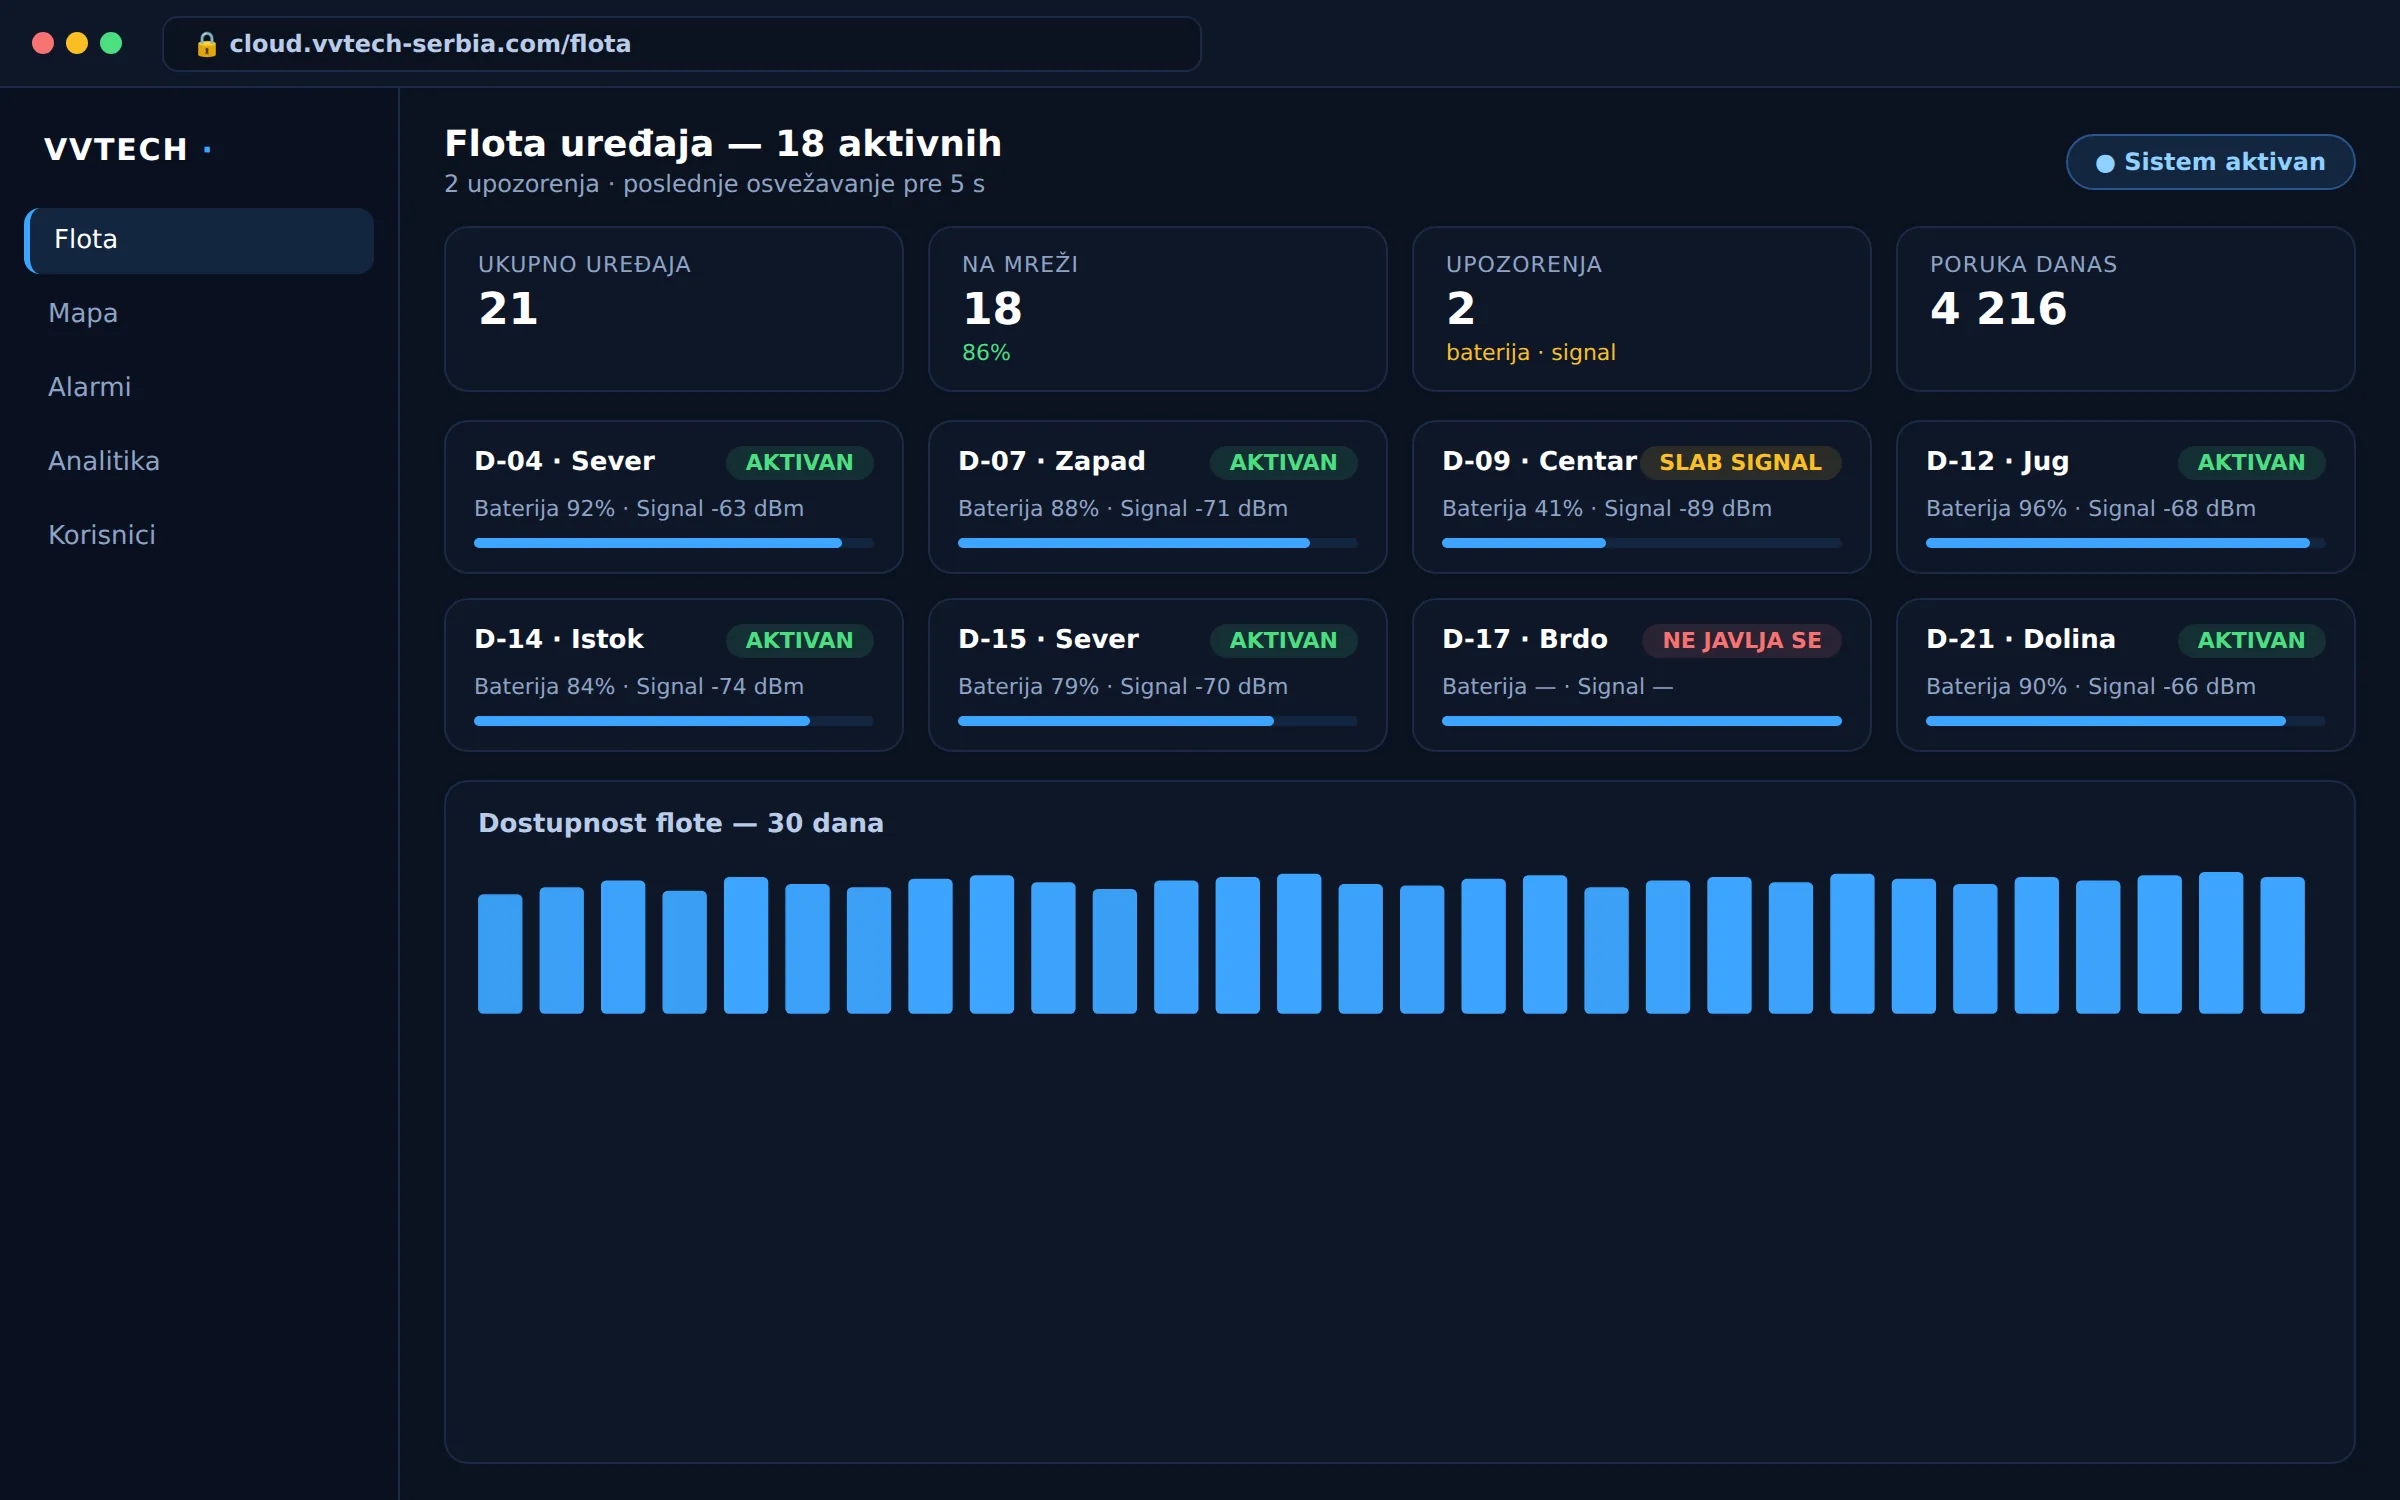The height and width of the screenshot is (1500, 2400).
Task: Click the green maximize window dot
Action: pyautogui.click(x=111, y=43)
